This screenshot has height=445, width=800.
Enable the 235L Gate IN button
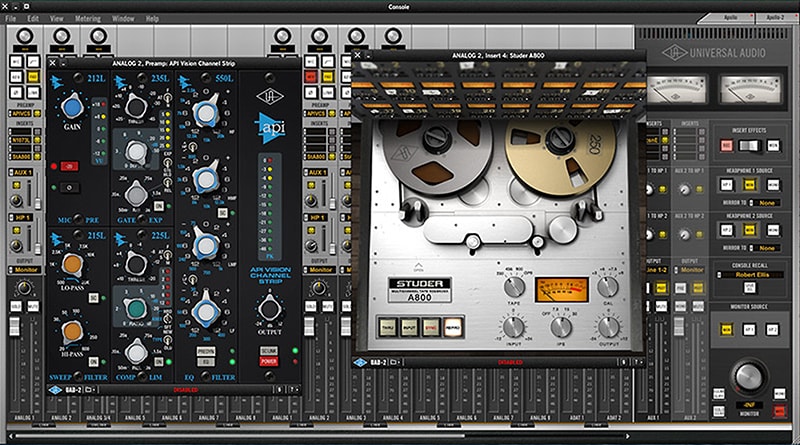(x=159, y=206)
